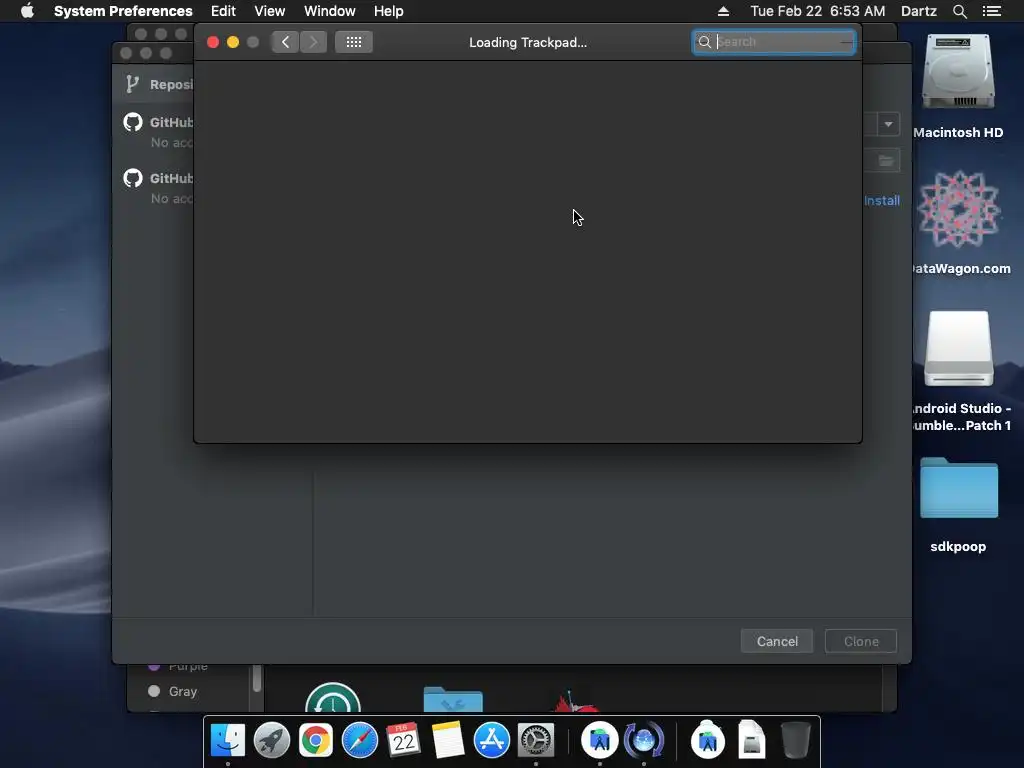Close the System Preferences window
Image resolution: width=1024 pixels, height=768 pixels.
tap(213, 42)
